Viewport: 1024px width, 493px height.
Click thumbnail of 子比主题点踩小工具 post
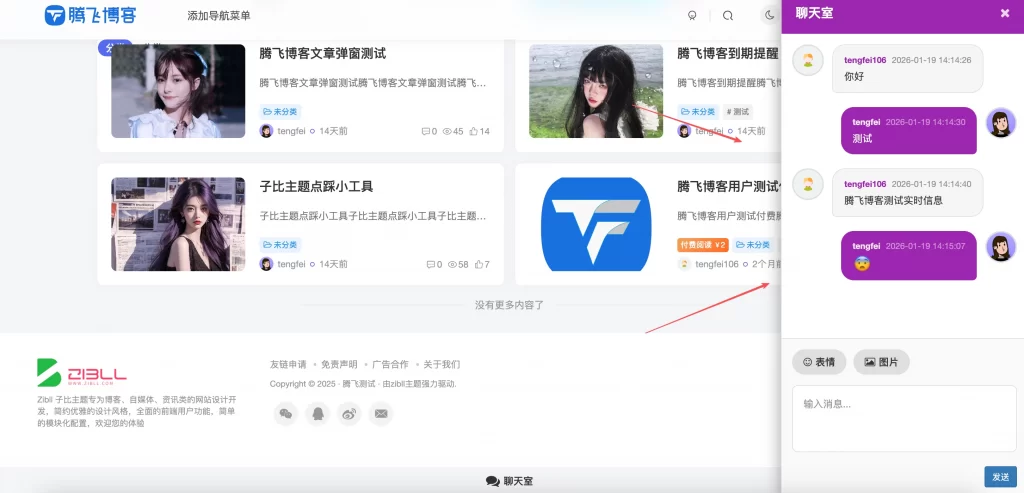[x=178, y=224]
